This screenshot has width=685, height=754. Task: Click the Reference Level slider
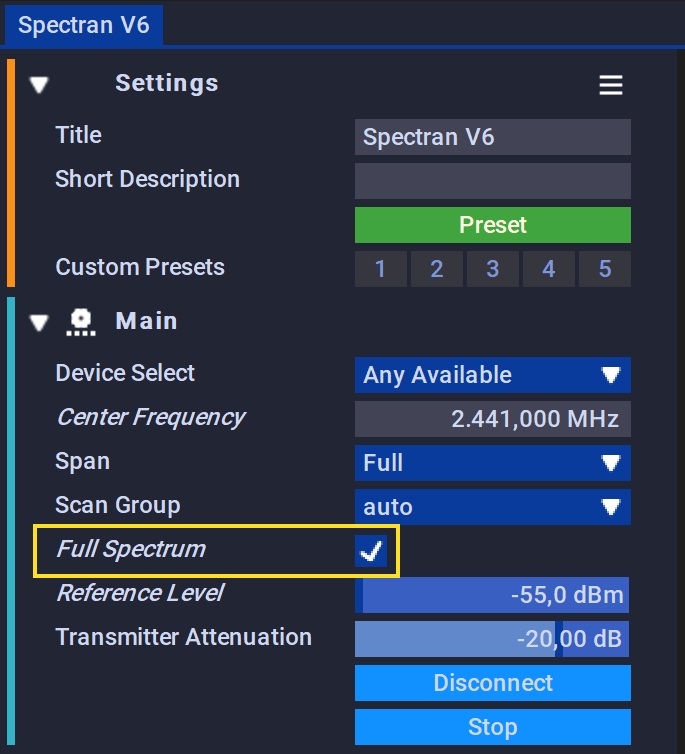pyautogui.click(x=492, y=595)
